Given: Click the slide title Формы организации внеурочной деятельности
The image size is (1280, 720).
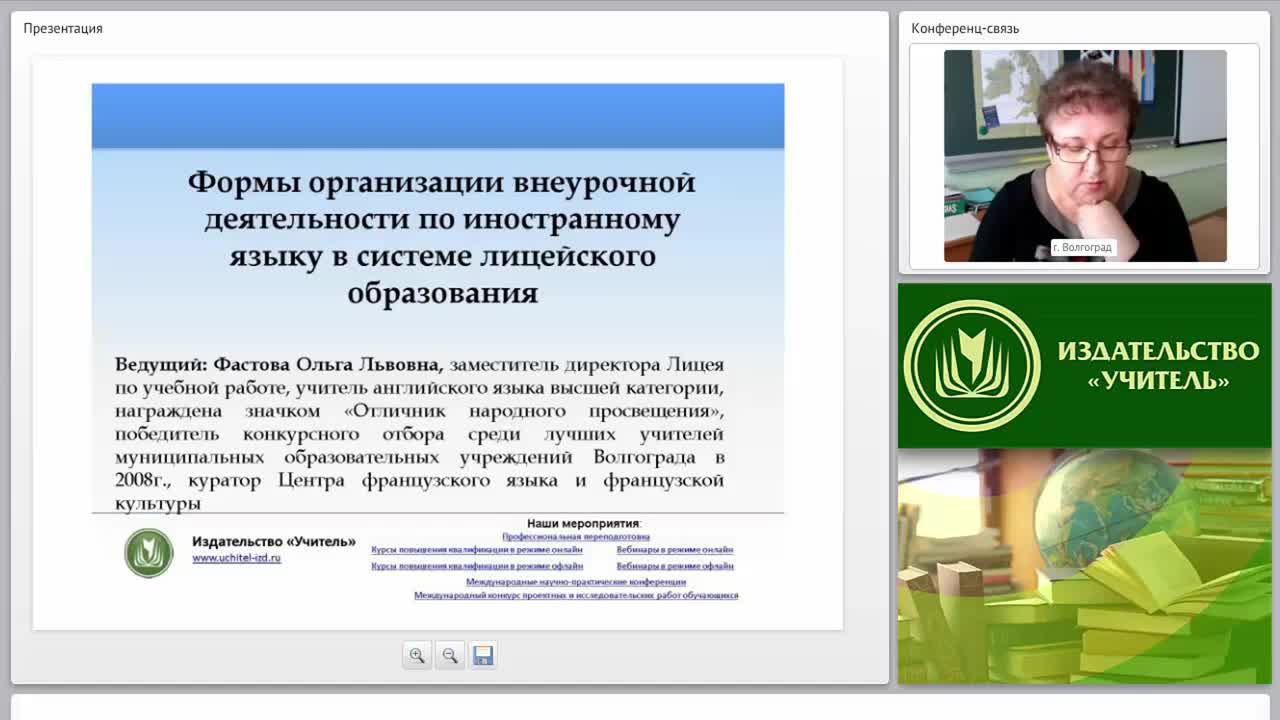Looking at the screenshot, I should (x=442, y=237).
